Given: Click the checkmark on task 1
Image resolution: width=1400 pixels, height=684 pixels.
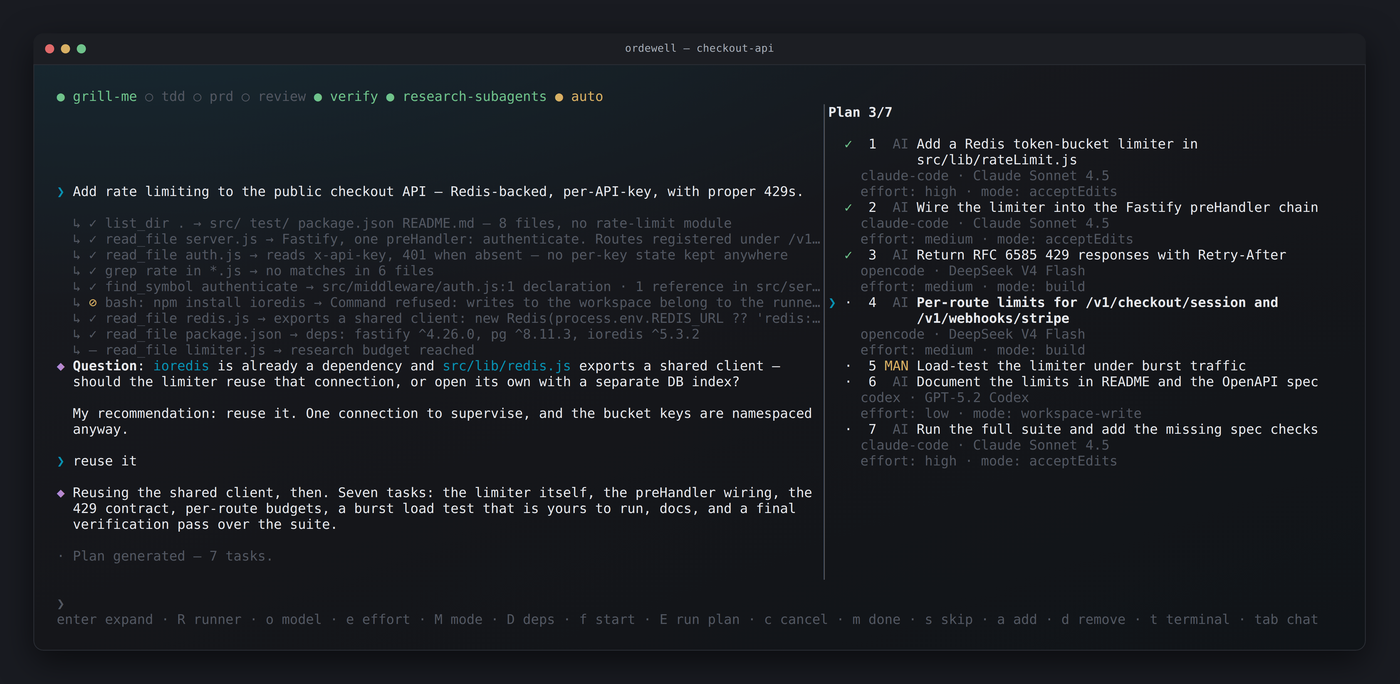Looking at the screenshot, I should click(848, 144).
